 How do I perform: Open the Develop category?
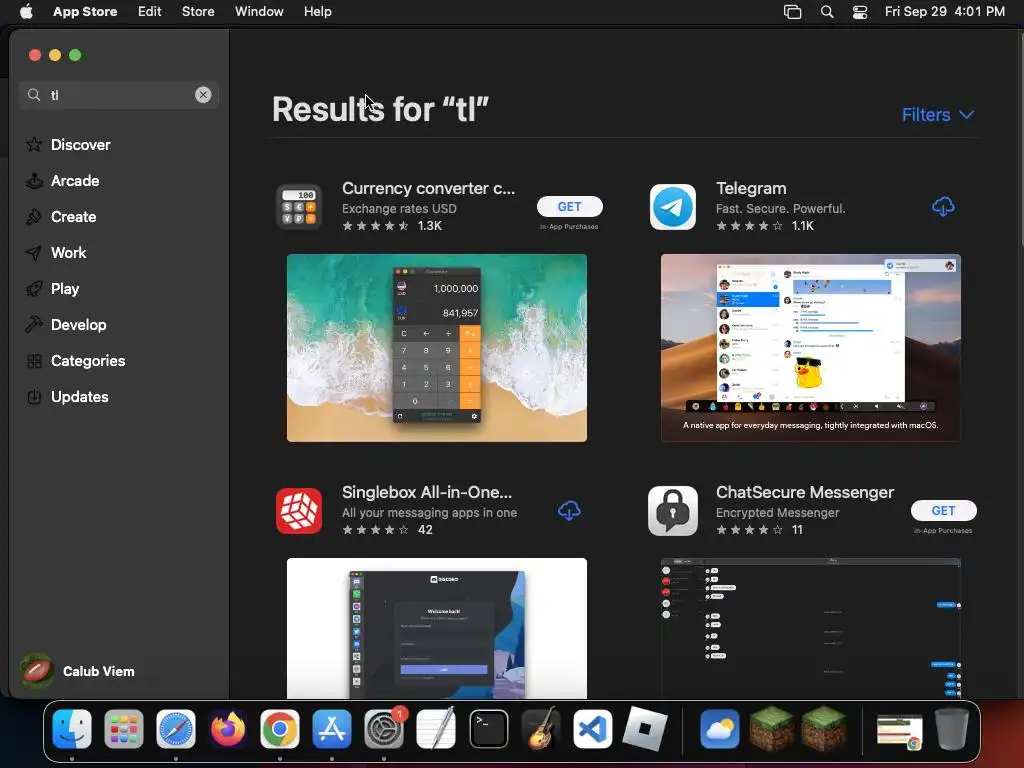click(x=66, y=325)
